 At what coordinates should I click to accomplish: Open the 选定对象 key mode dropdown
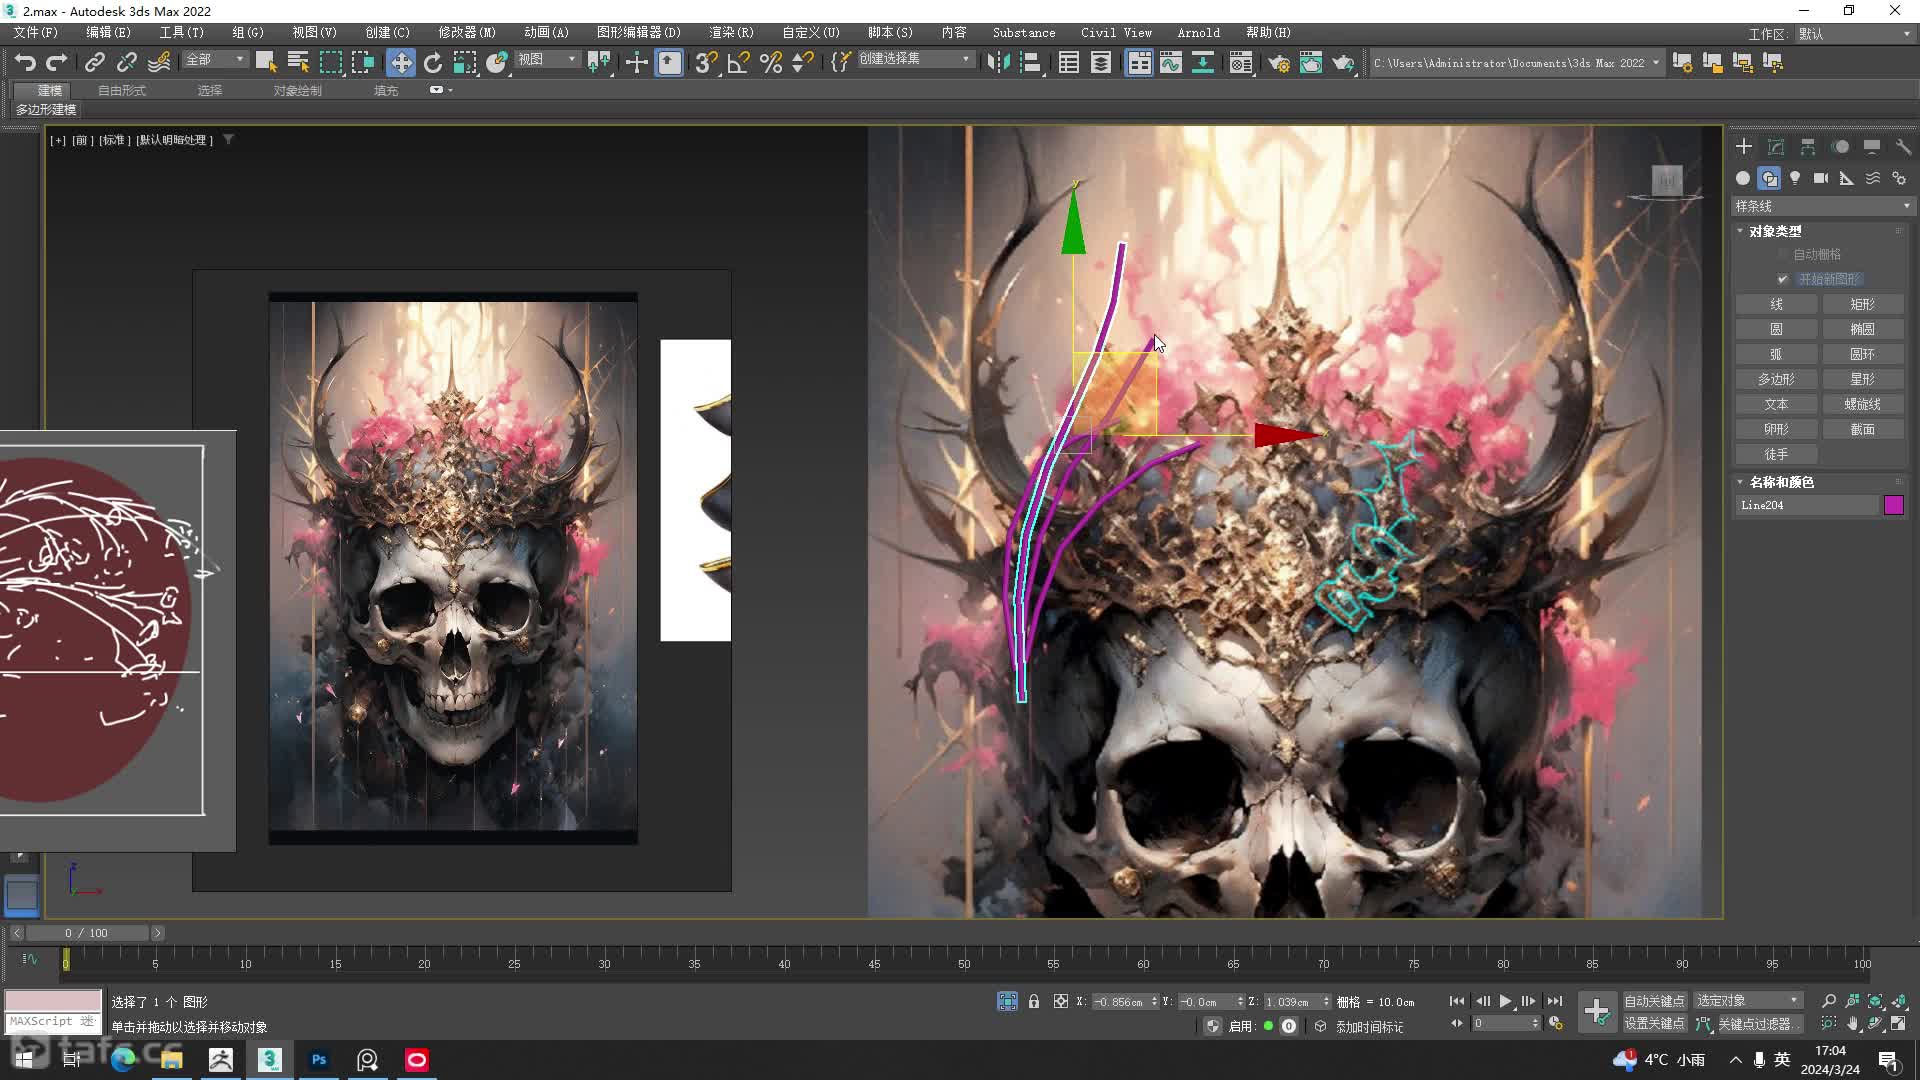point(1747,1001)
